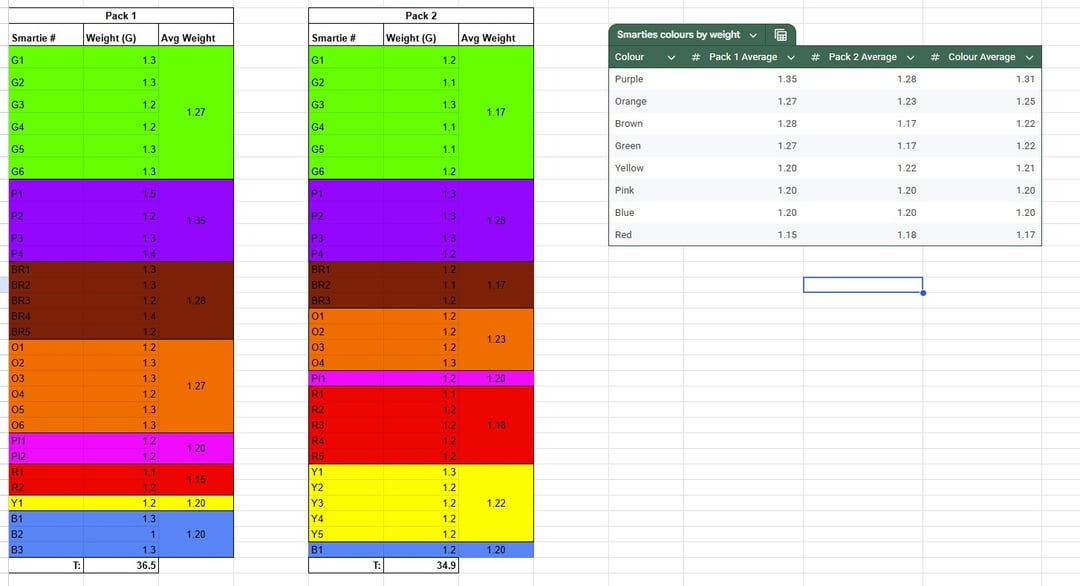This screenshot has width=1080, height=586.
Task: Click the number type icon for Colour Average
Action: pyautogui.click(x=935, y=57)
